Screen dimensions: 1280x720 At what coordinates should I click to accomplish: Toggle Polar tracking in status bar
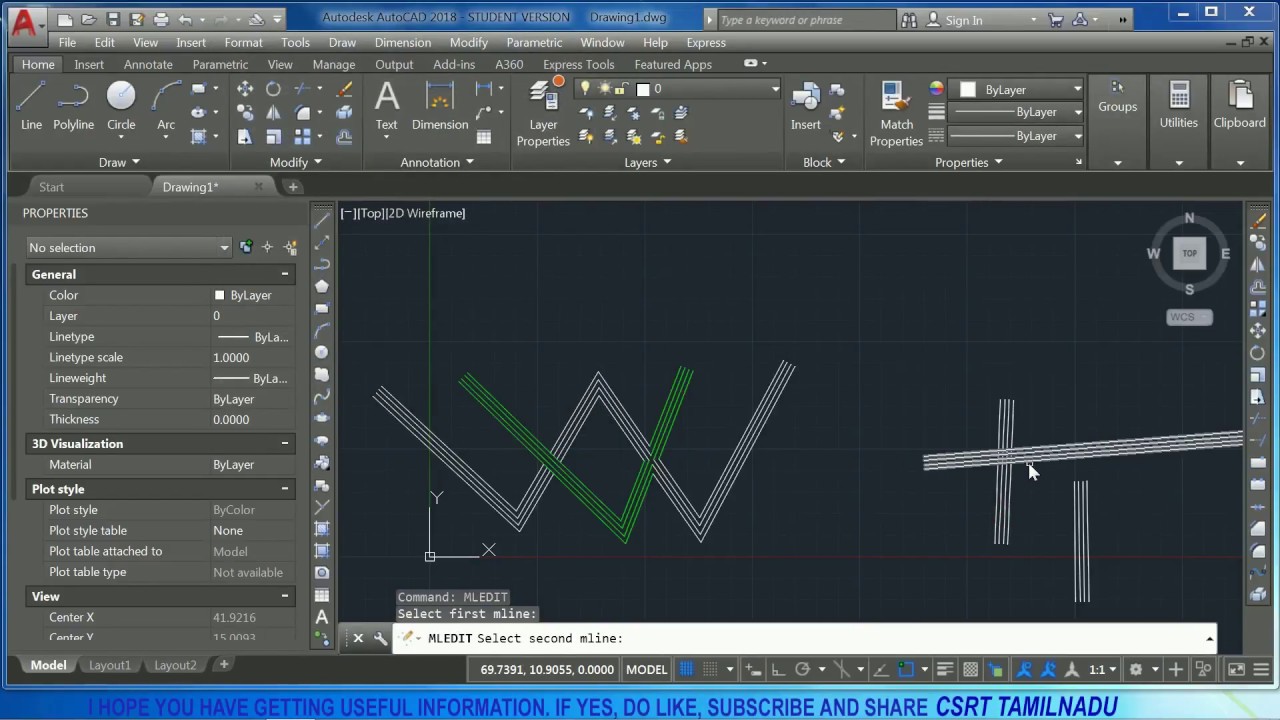802,669
